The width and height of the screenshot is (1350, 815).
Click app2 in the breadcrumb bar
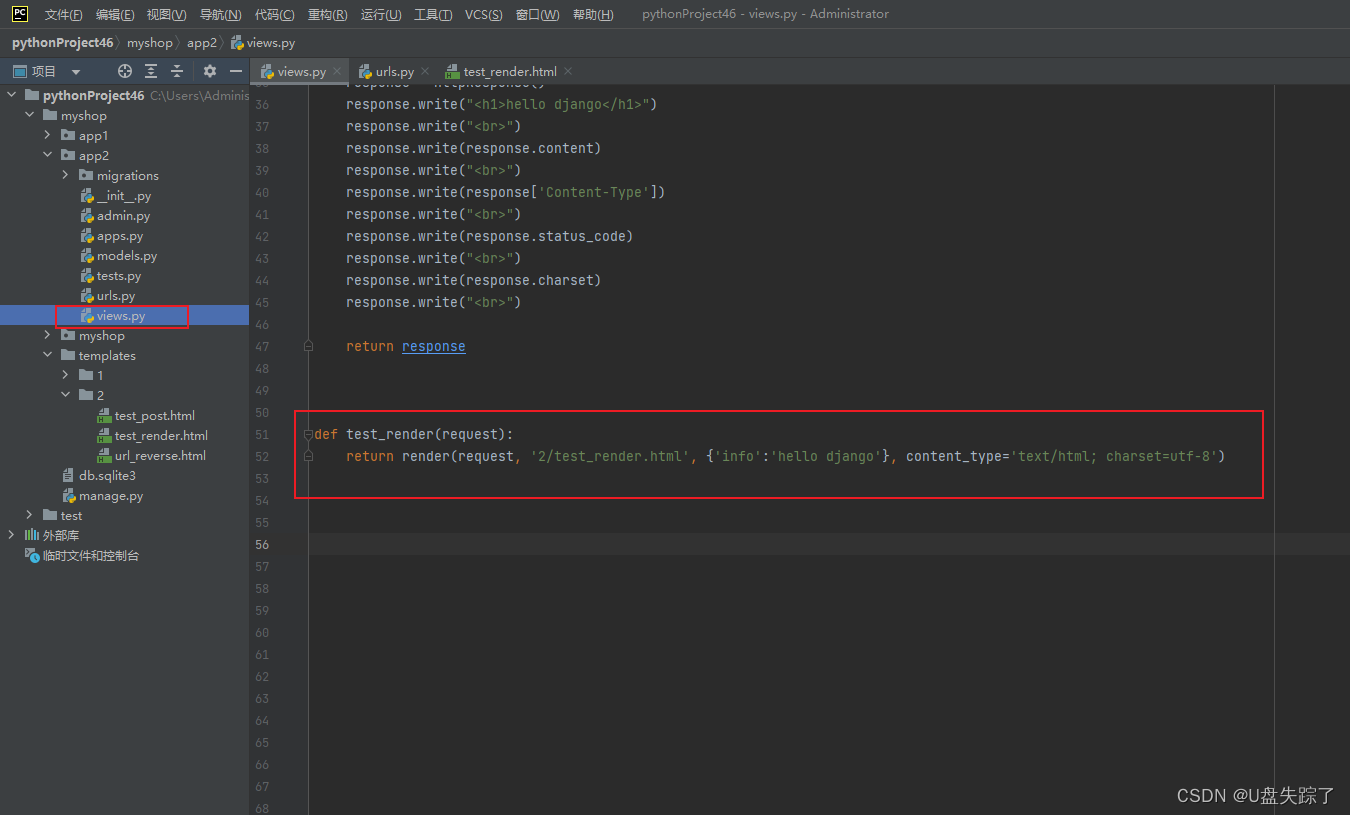click(x=201, y=42)
